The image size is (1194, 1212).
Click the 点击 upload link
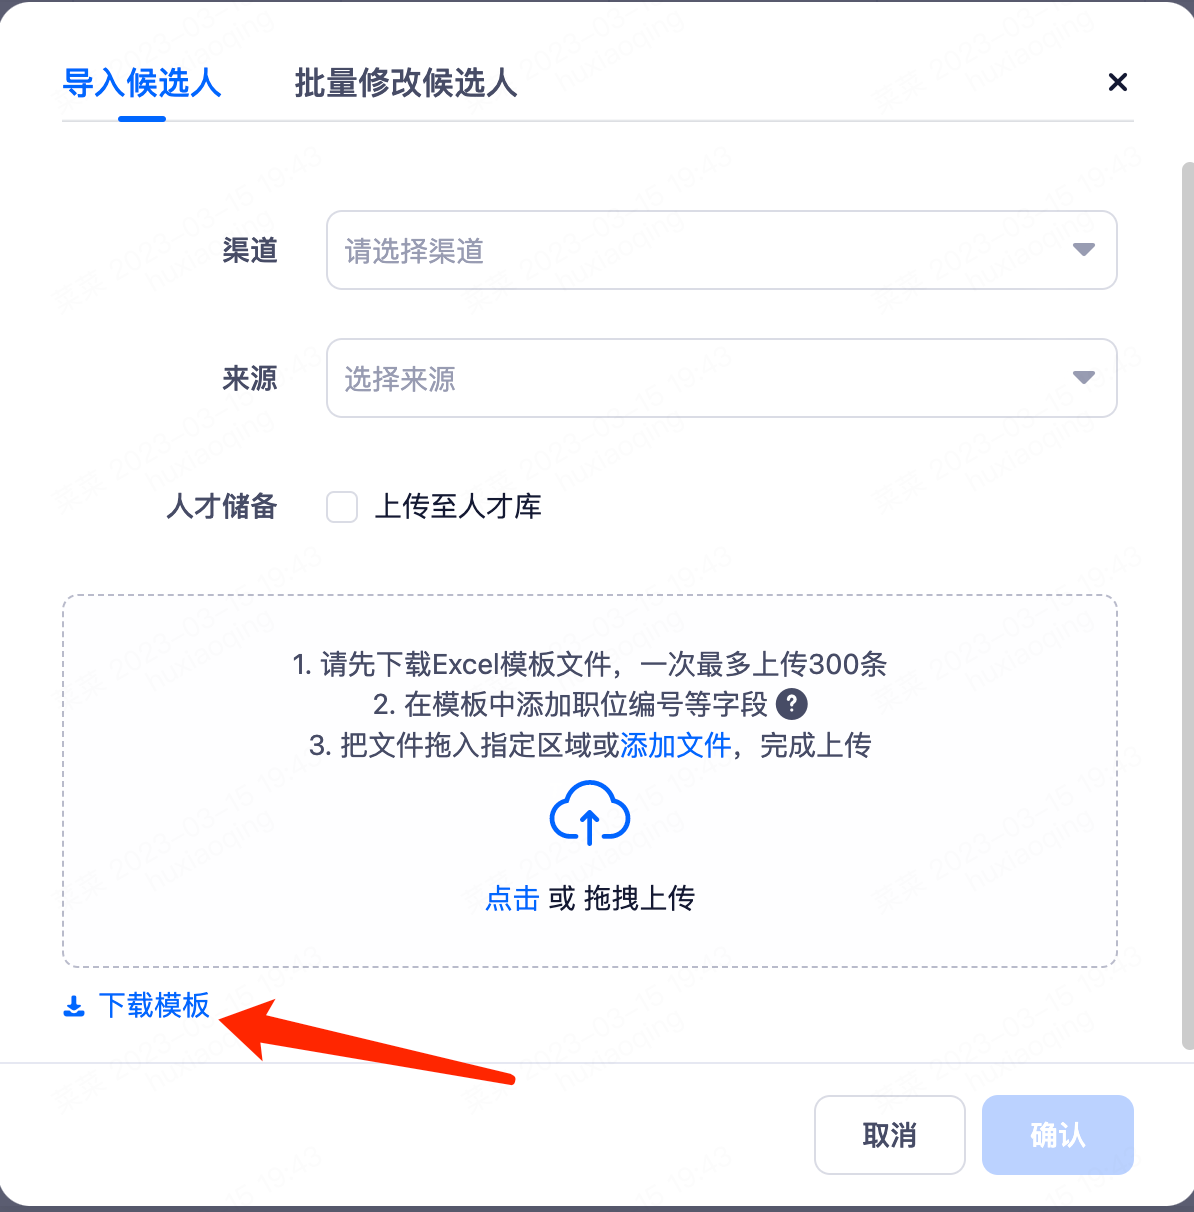(x=512, y=898)
